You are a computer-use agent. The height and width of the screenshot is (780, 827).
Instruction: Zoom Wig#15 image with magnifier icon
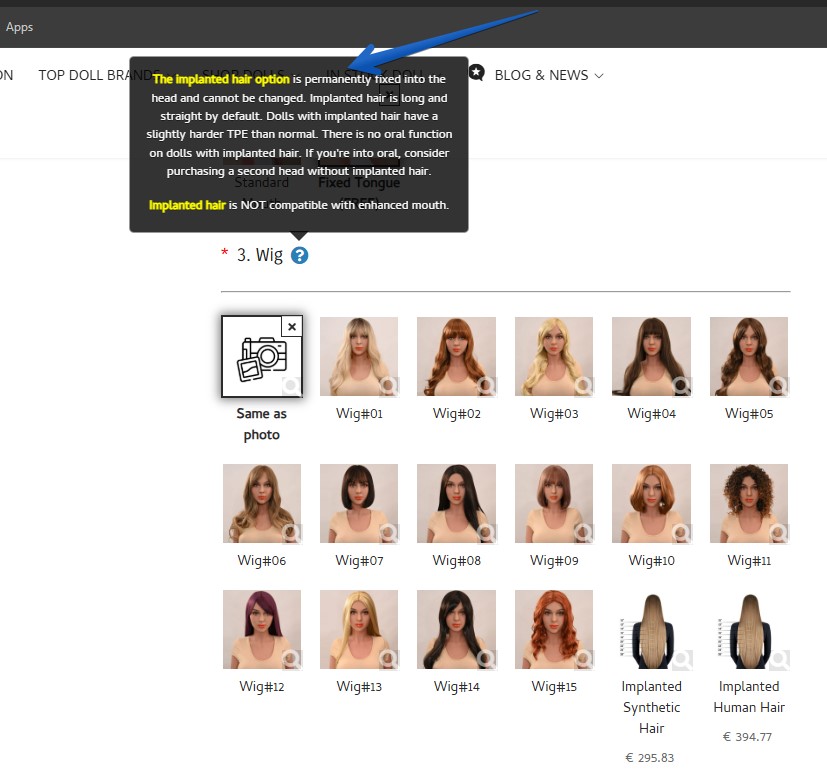584,660
